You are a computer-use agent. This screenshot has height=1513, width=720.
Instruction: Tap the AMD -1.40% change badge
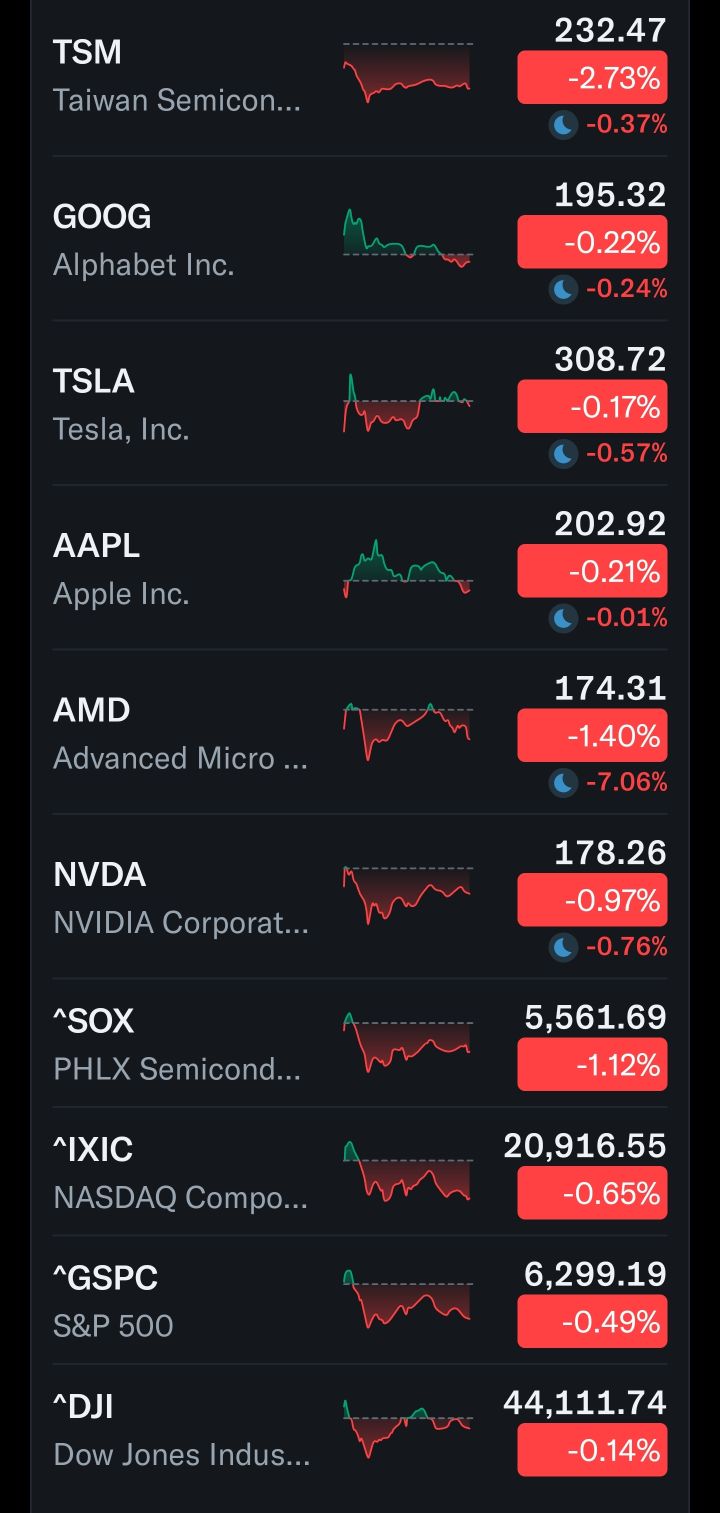pyautogui.click(x=592, y=737)
